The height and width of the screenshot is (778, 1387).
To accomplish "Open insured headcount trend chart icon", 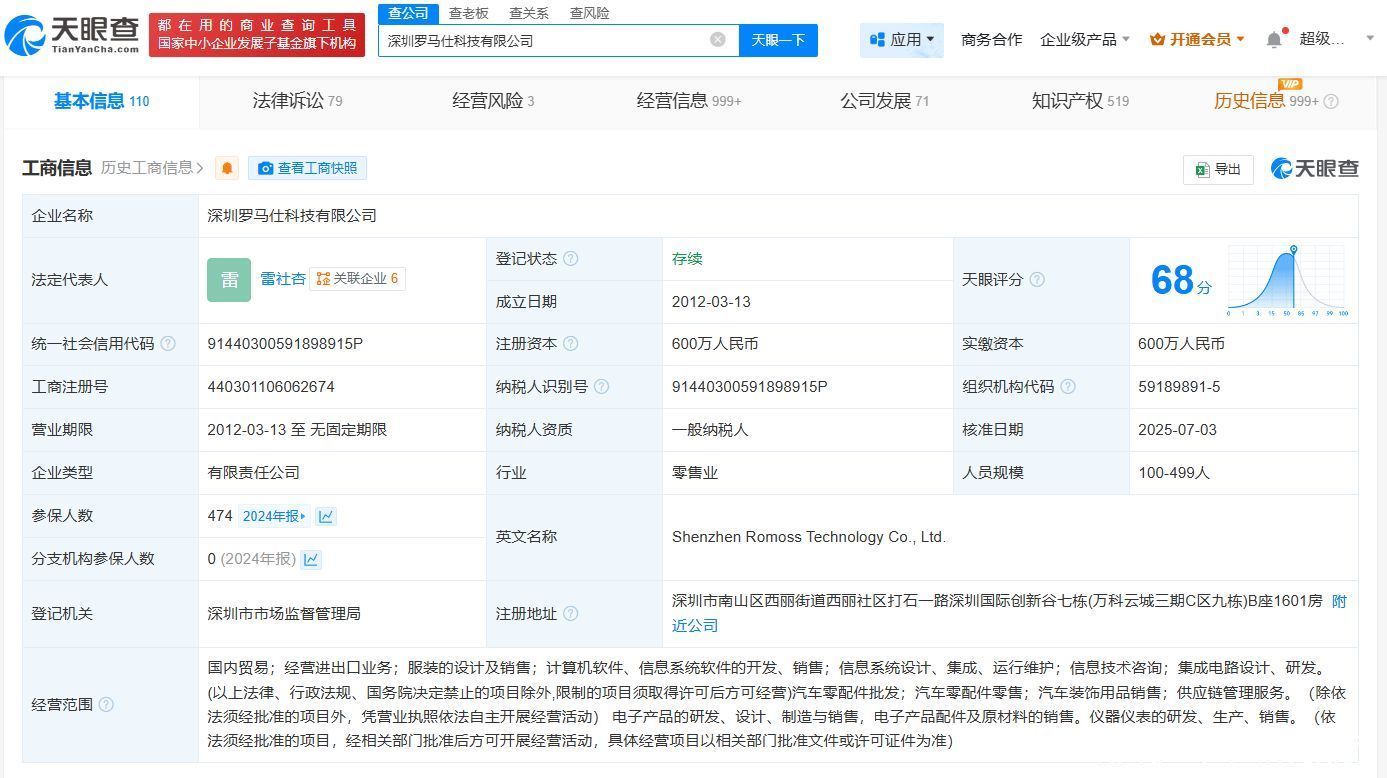I will (x=326, y=516).
